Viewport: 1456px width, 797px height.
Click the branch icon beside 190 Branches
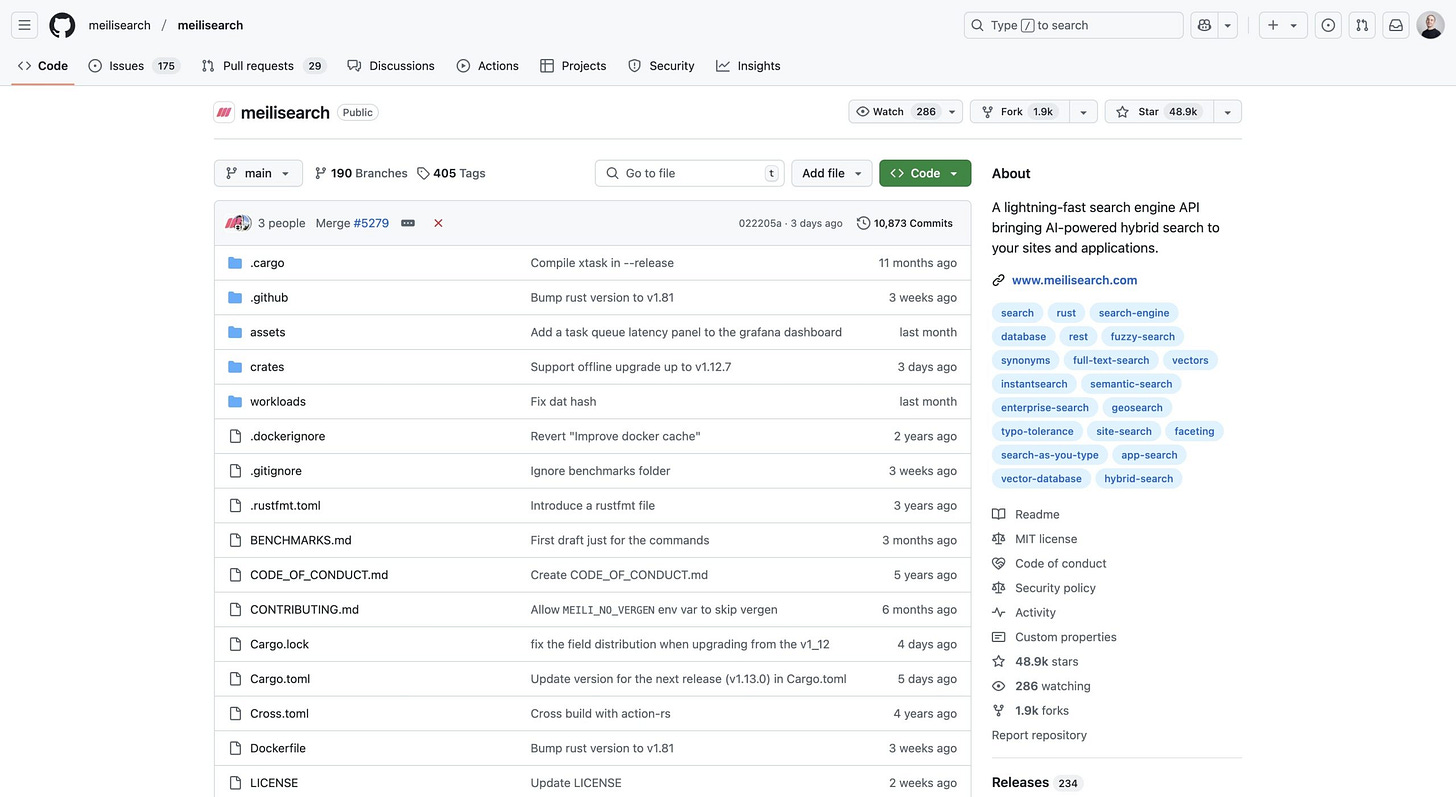(x=321, y=173)
